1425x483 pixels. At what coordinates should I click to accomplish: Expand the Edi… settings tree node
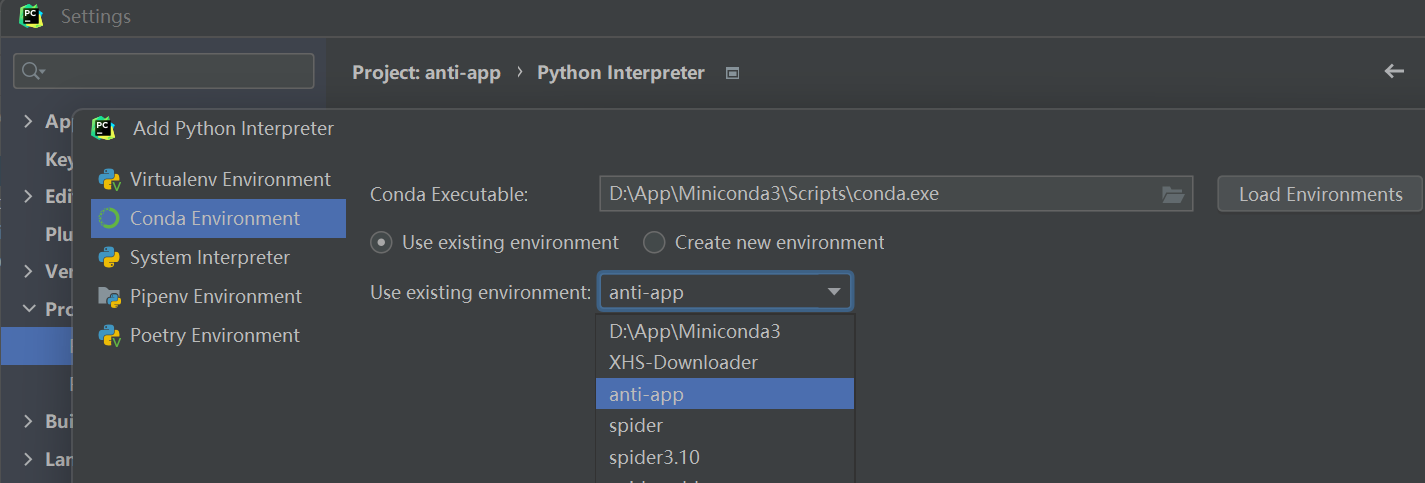(28, 197)
